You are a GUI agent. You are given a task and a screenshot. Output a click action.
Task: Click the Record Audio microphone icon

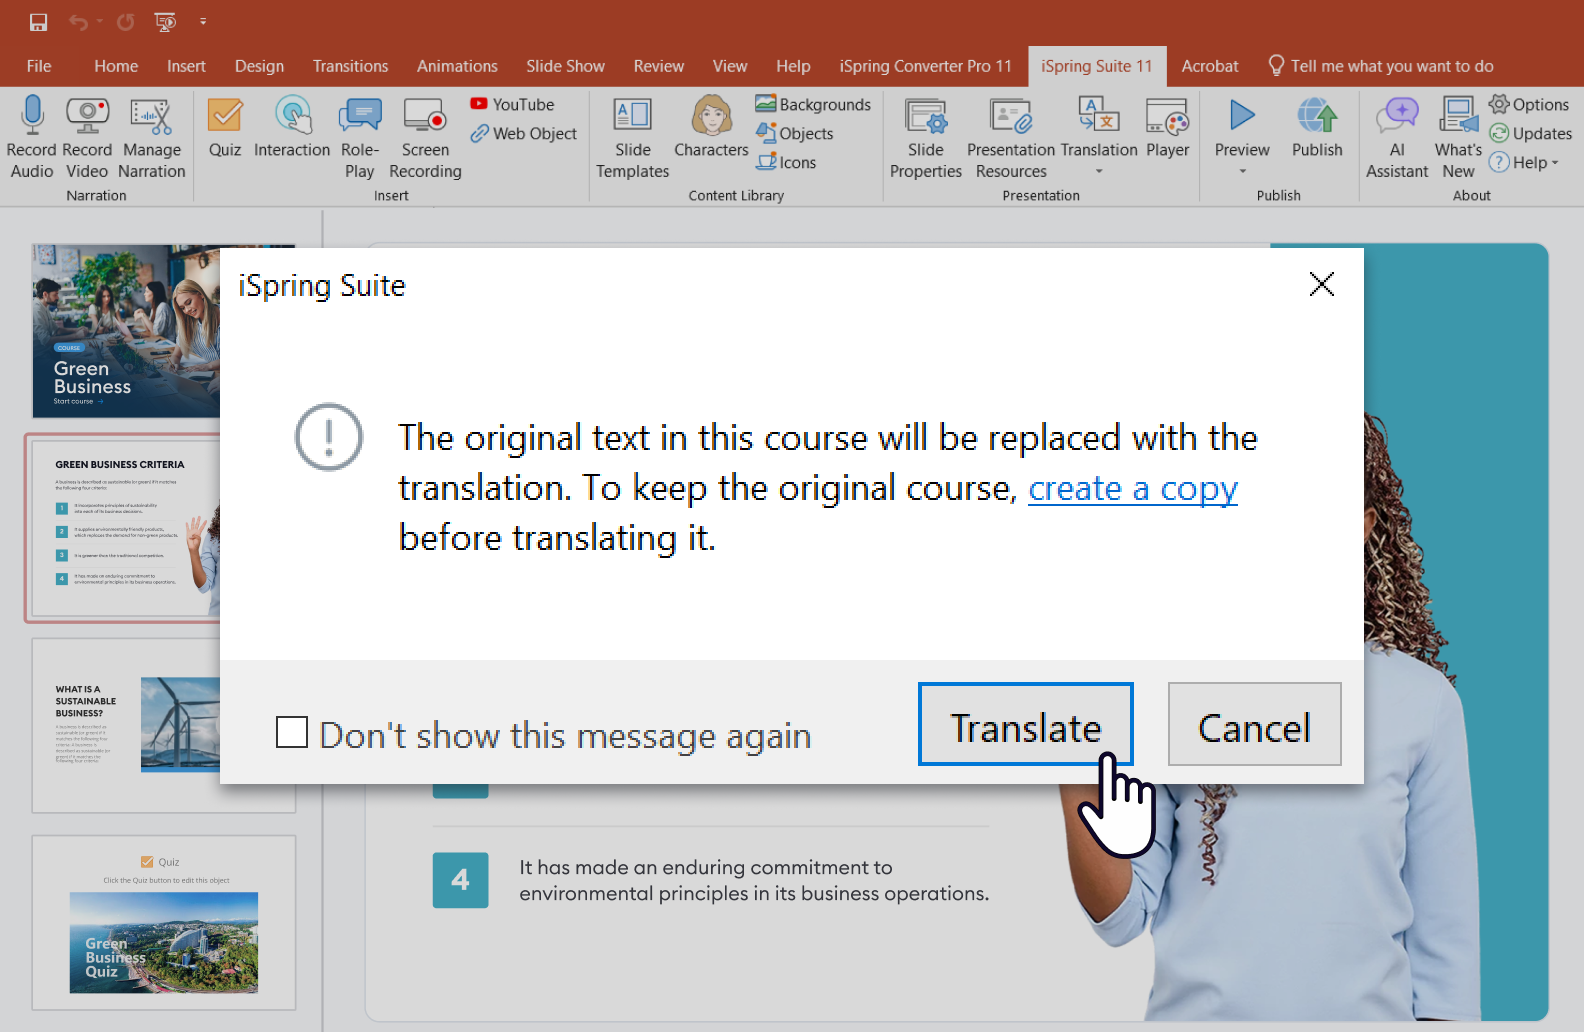[x=32, y=116]
